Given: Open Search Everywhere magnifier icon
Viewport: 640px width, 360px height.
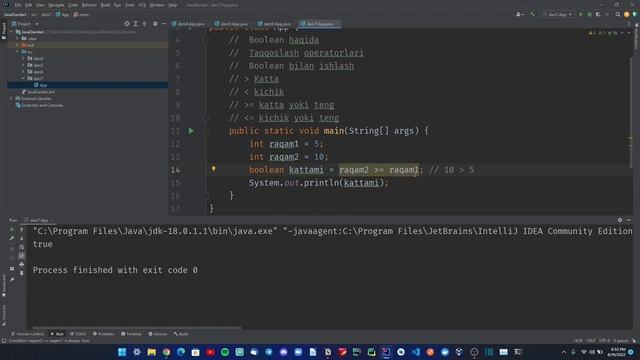Looking at the screenshot, I should tap(618, 14).
